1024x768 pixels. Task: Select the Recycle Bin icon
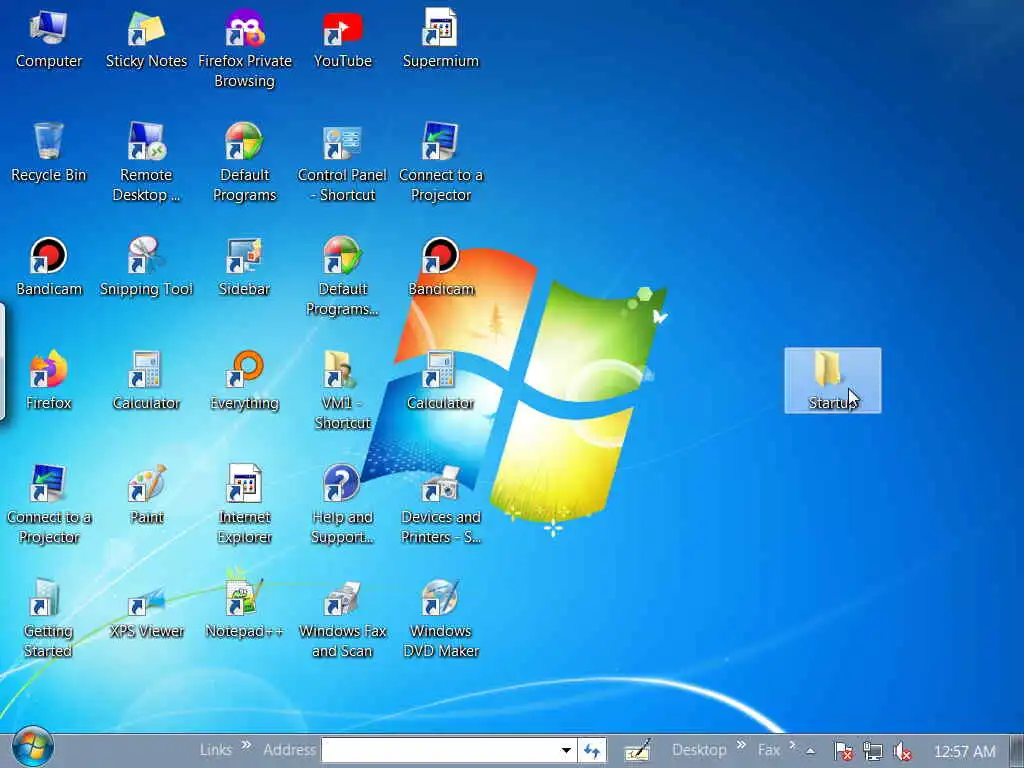click(x=49, y=153)
